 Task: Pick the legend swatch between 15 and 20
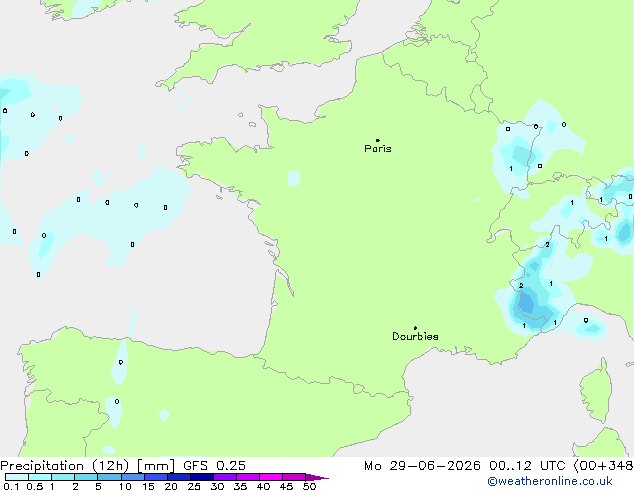click(x=156, y=477)
